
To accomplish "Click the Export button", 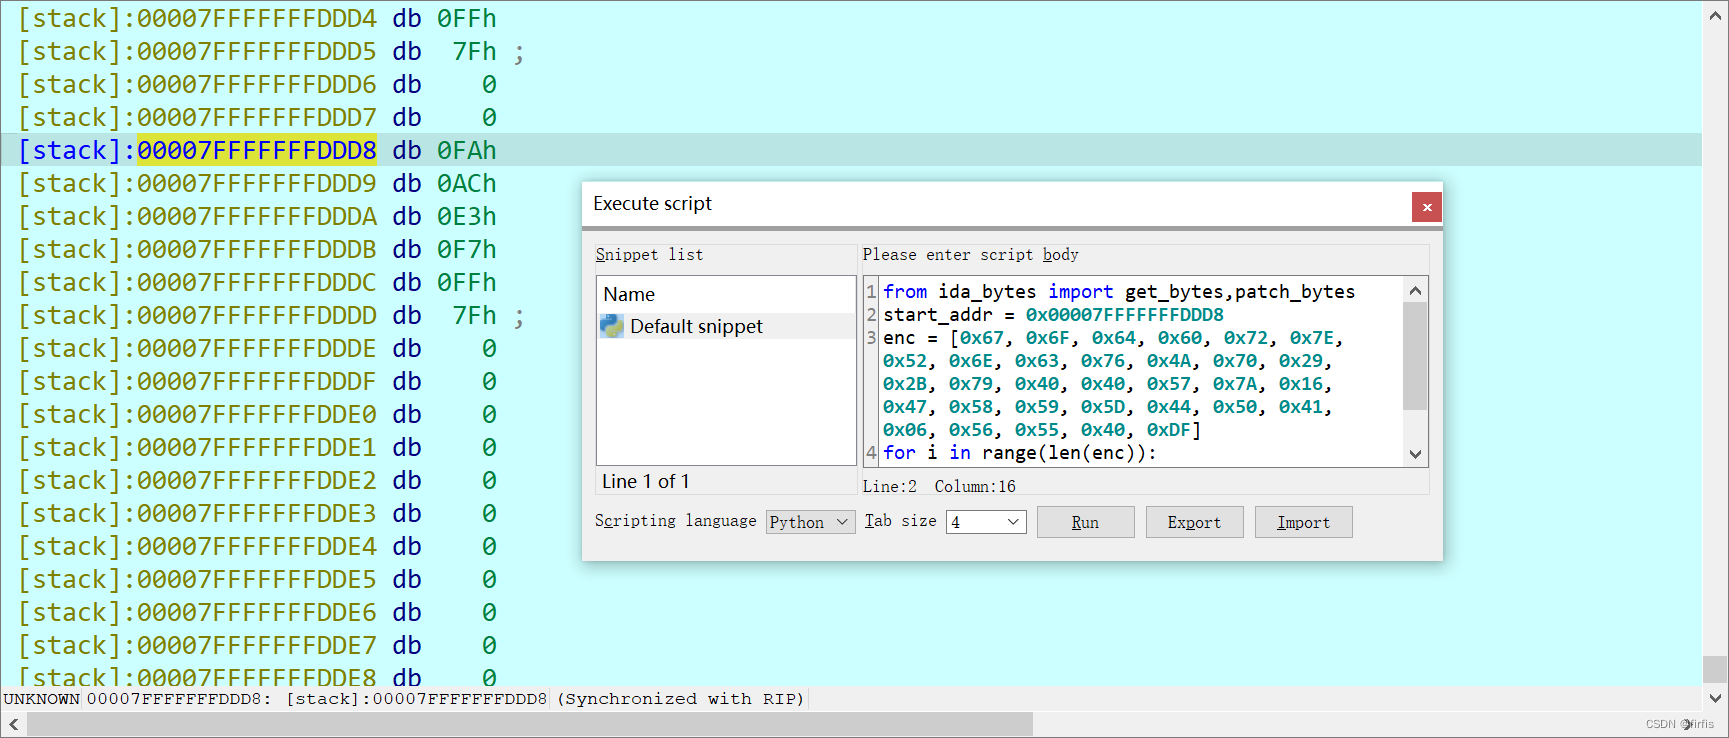I will (x=1194, y=522).
